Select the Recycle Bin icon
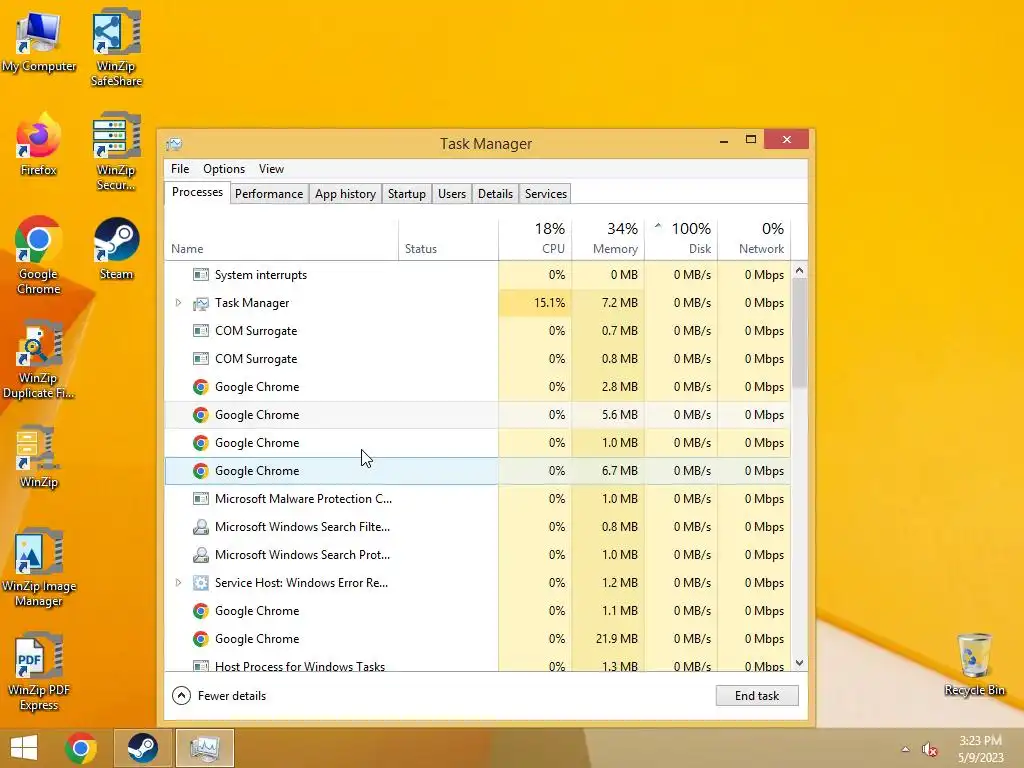The width and height of the screenshot is (1024, 768). (974, 664)
